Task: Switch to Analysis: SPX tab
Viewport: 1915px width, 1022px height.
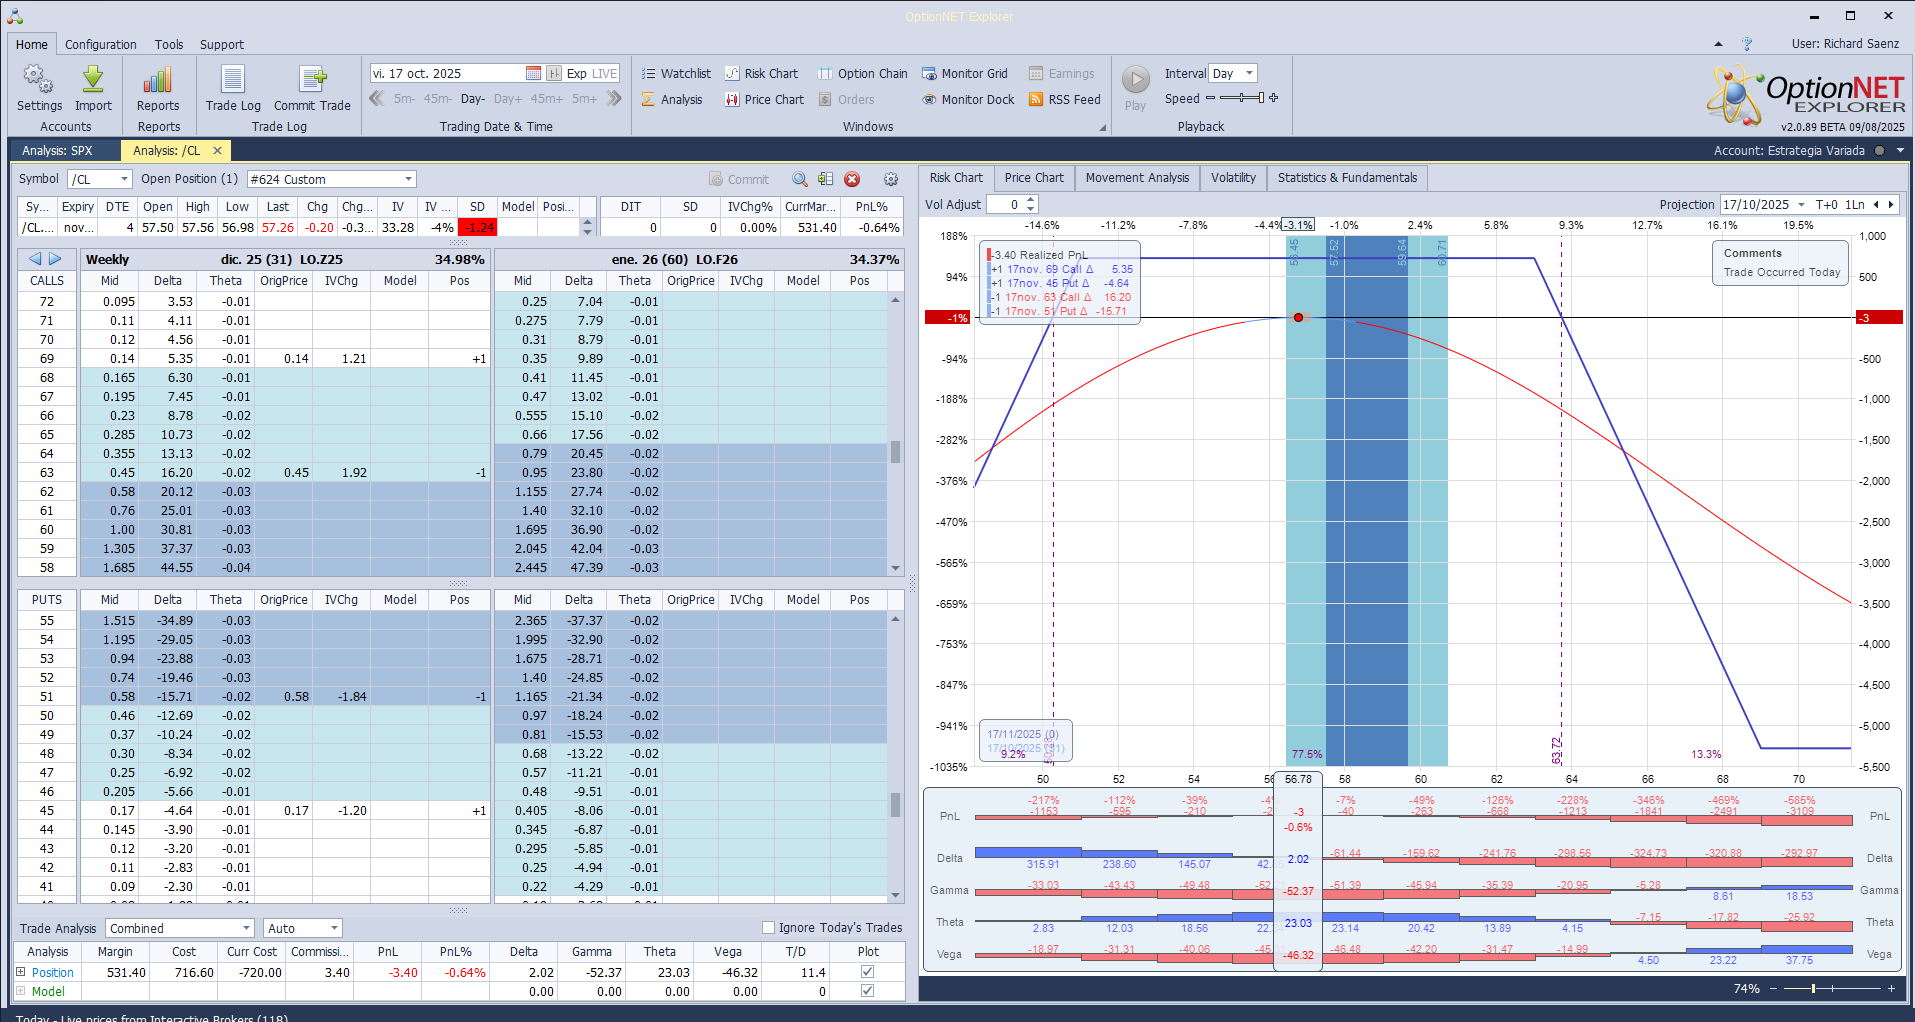Action: tap(57, 151)
